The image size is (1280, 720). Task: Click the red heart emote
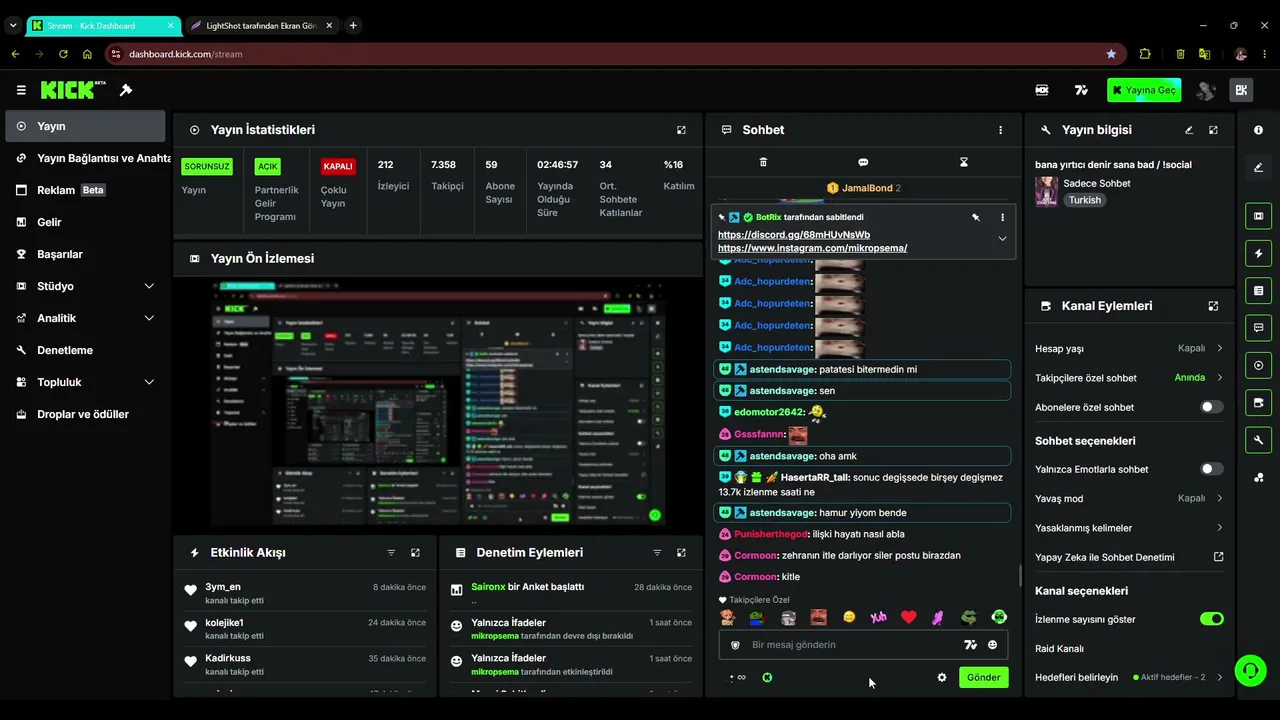pyautogui.click(x=908, y=617)
